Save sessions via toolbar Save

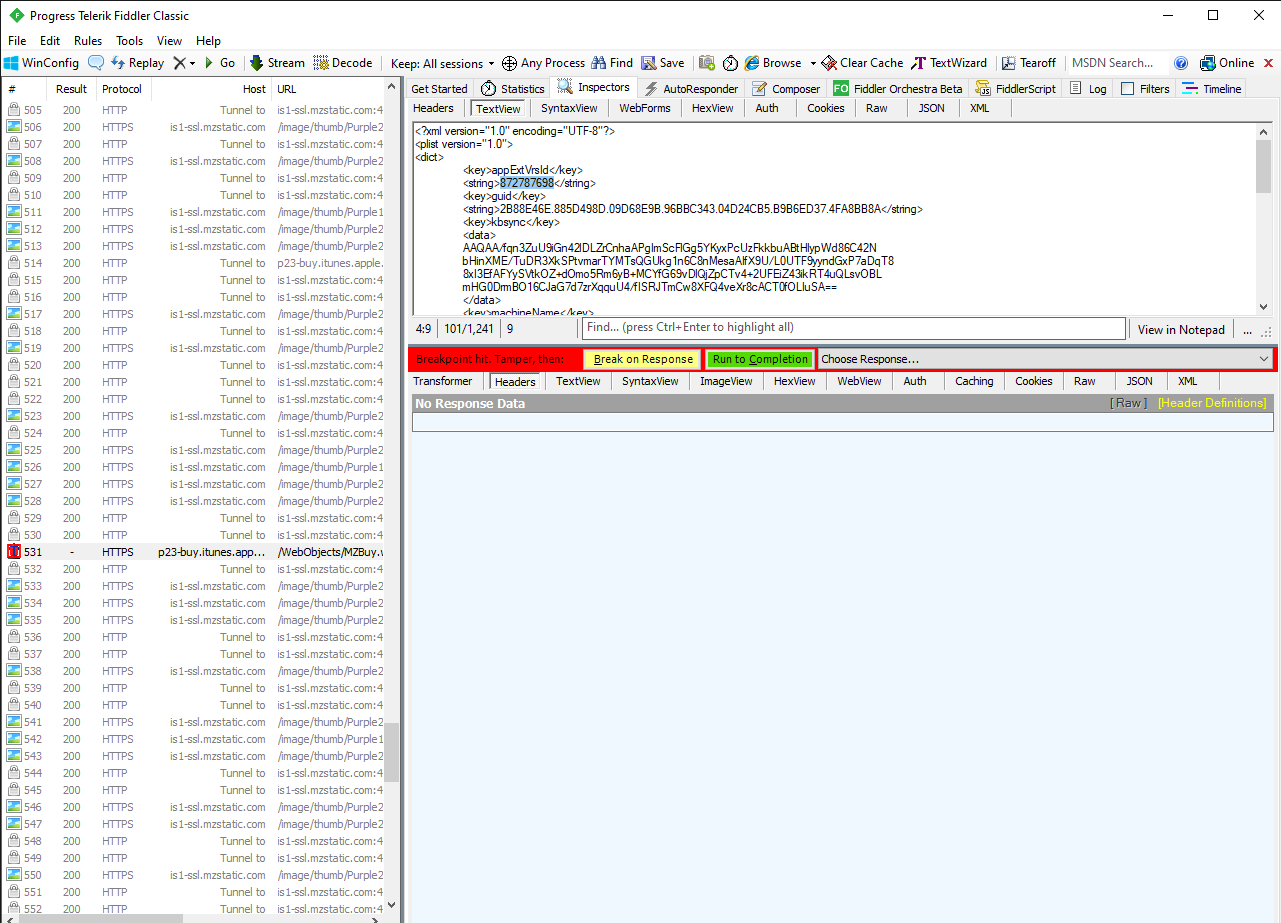point(663,63)
